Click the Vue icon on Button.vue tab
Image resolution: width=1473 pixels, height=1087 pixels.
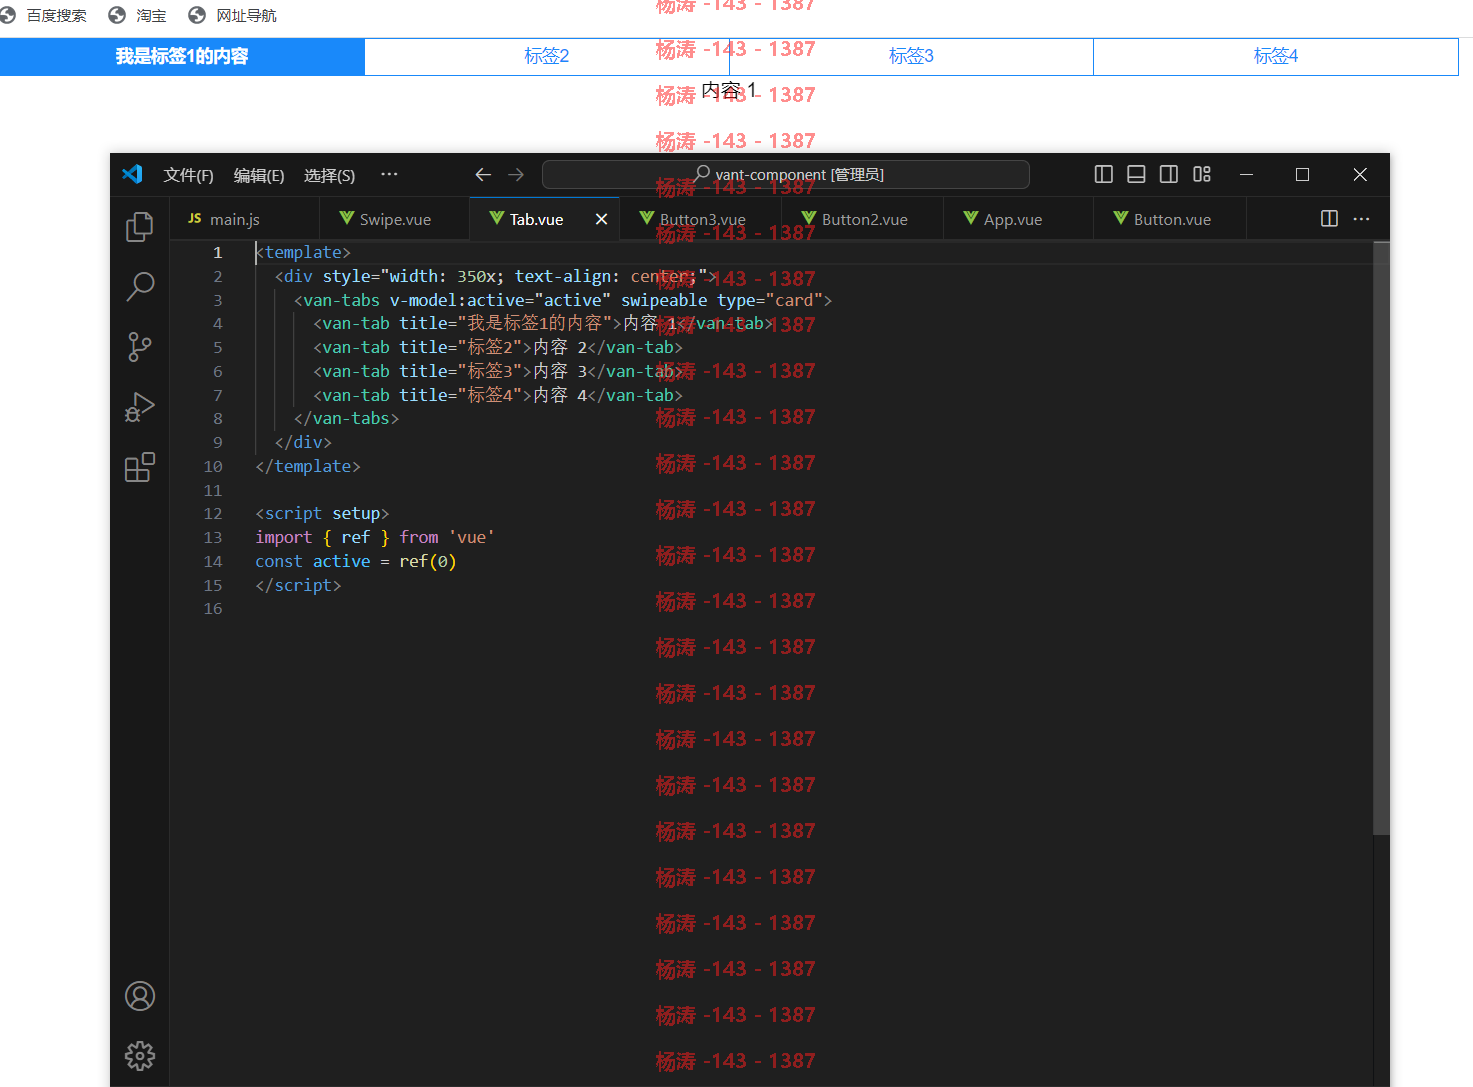click(x=1121, y=218)
